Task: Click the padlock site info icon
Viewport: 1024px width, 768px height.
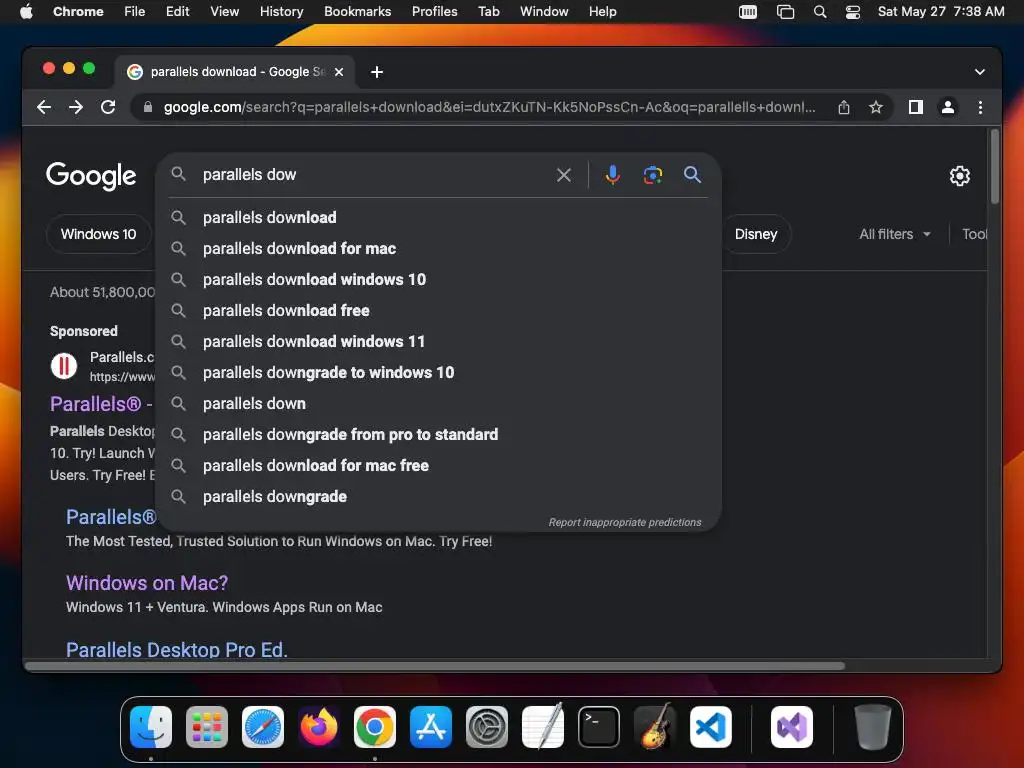Action: click(x=148, y=107)
